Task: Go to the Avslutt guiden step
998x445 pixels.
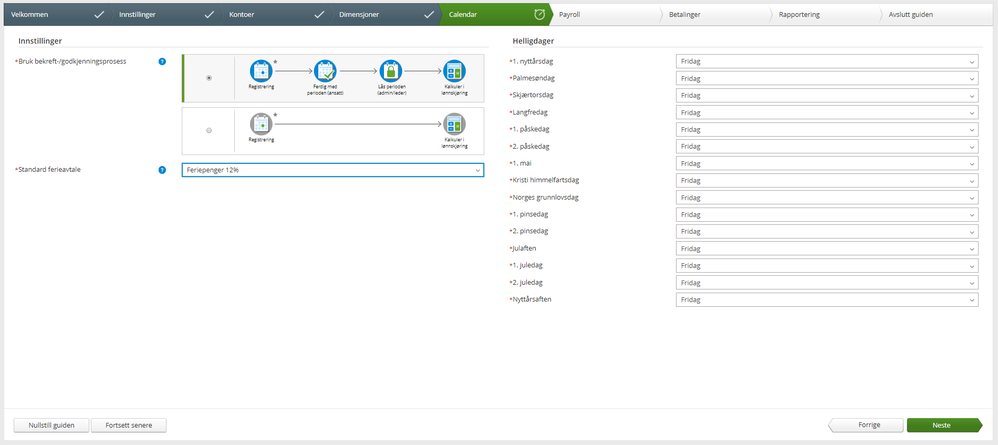Action: pyautogui.click(x=938, y=14)
